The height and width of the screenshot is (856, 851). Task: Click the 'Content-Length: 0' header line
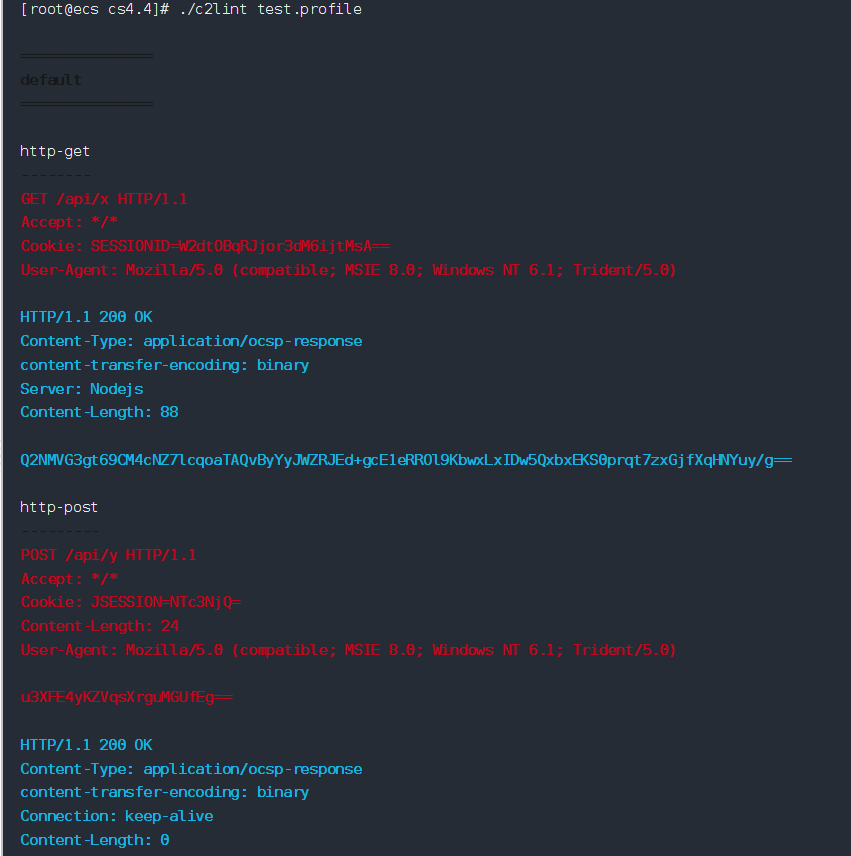click(x=94, y=840)
